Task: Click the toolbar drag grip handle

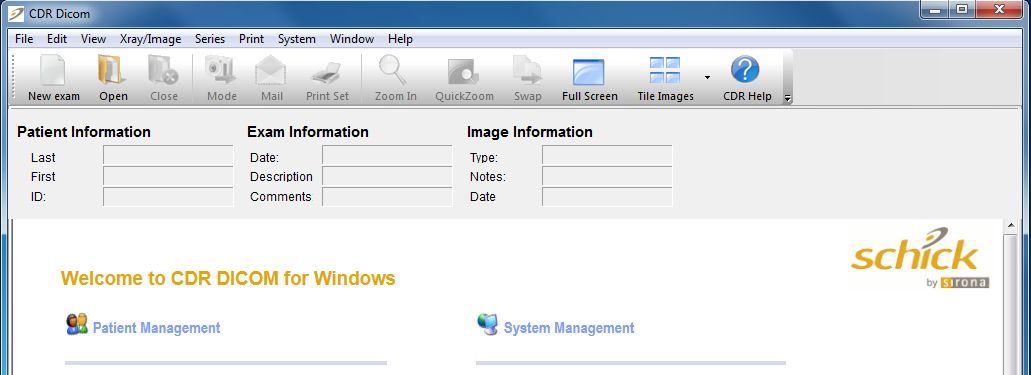Action: click(13, 76)
